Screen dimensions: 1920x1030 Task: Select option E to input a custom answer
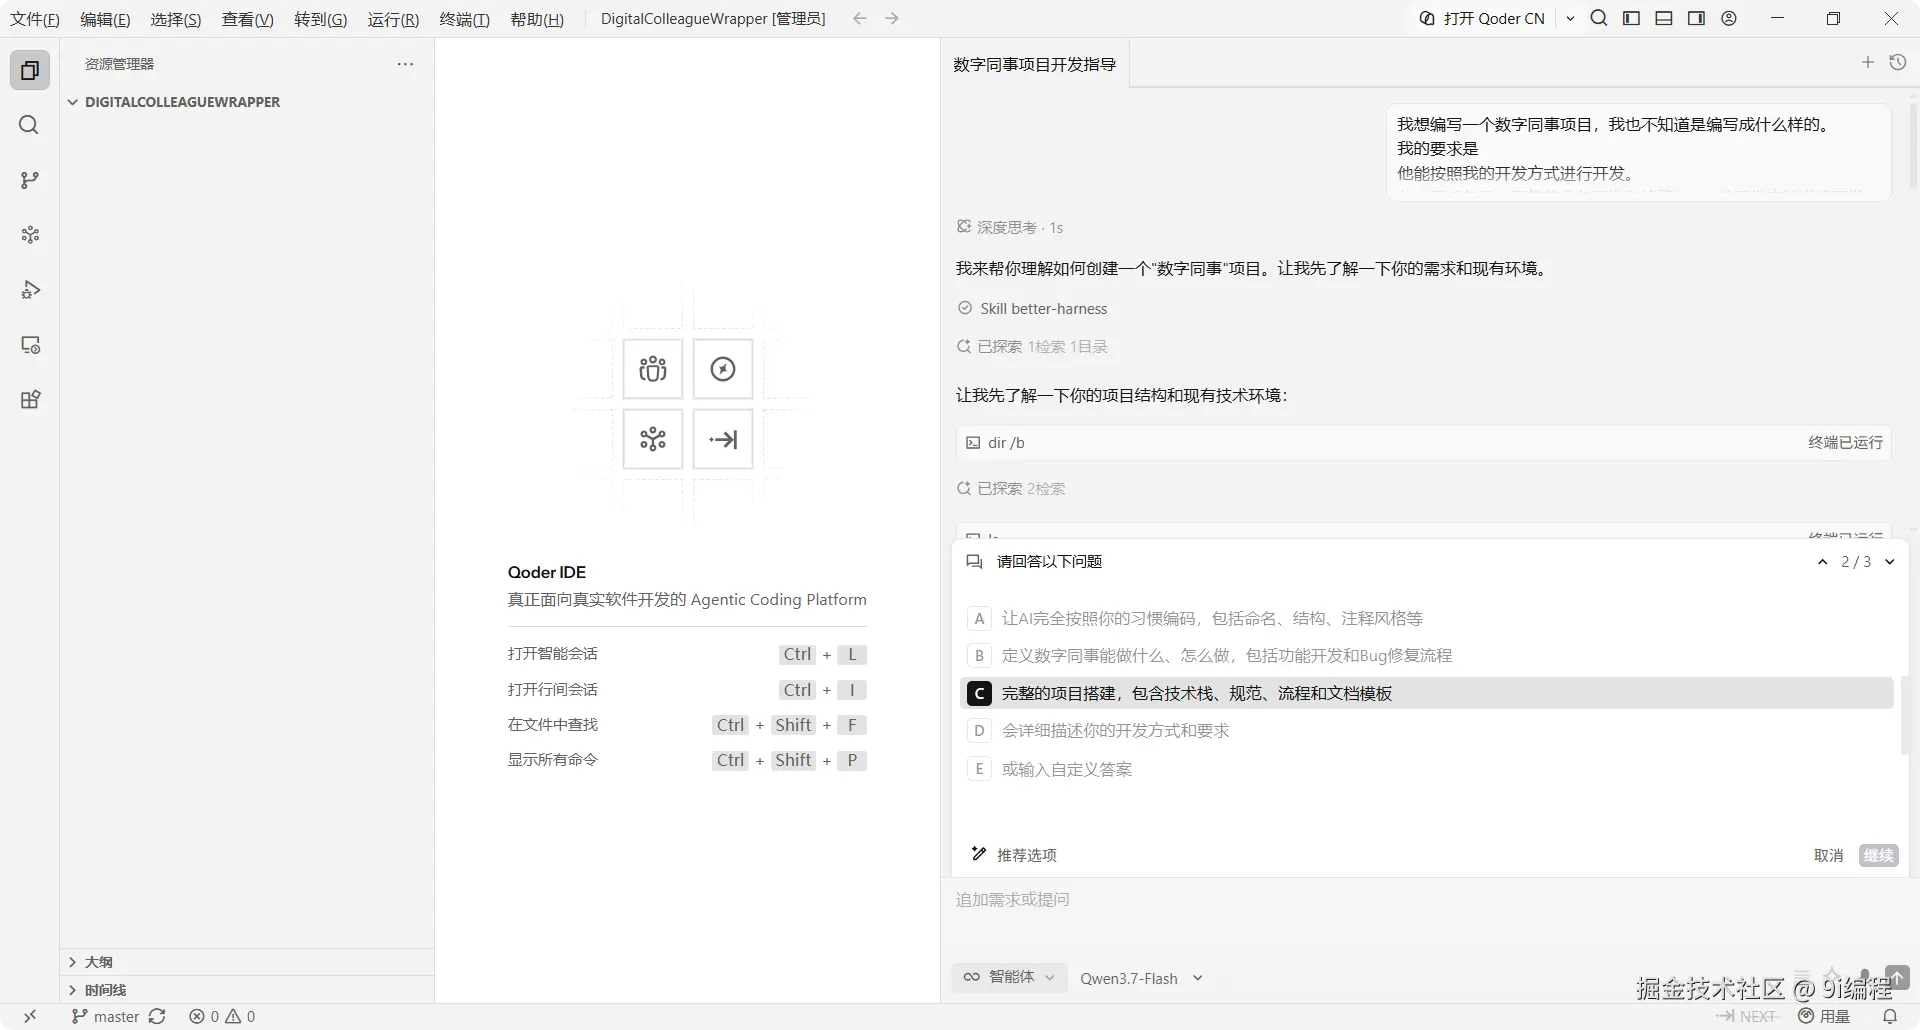click(1427, 769)
